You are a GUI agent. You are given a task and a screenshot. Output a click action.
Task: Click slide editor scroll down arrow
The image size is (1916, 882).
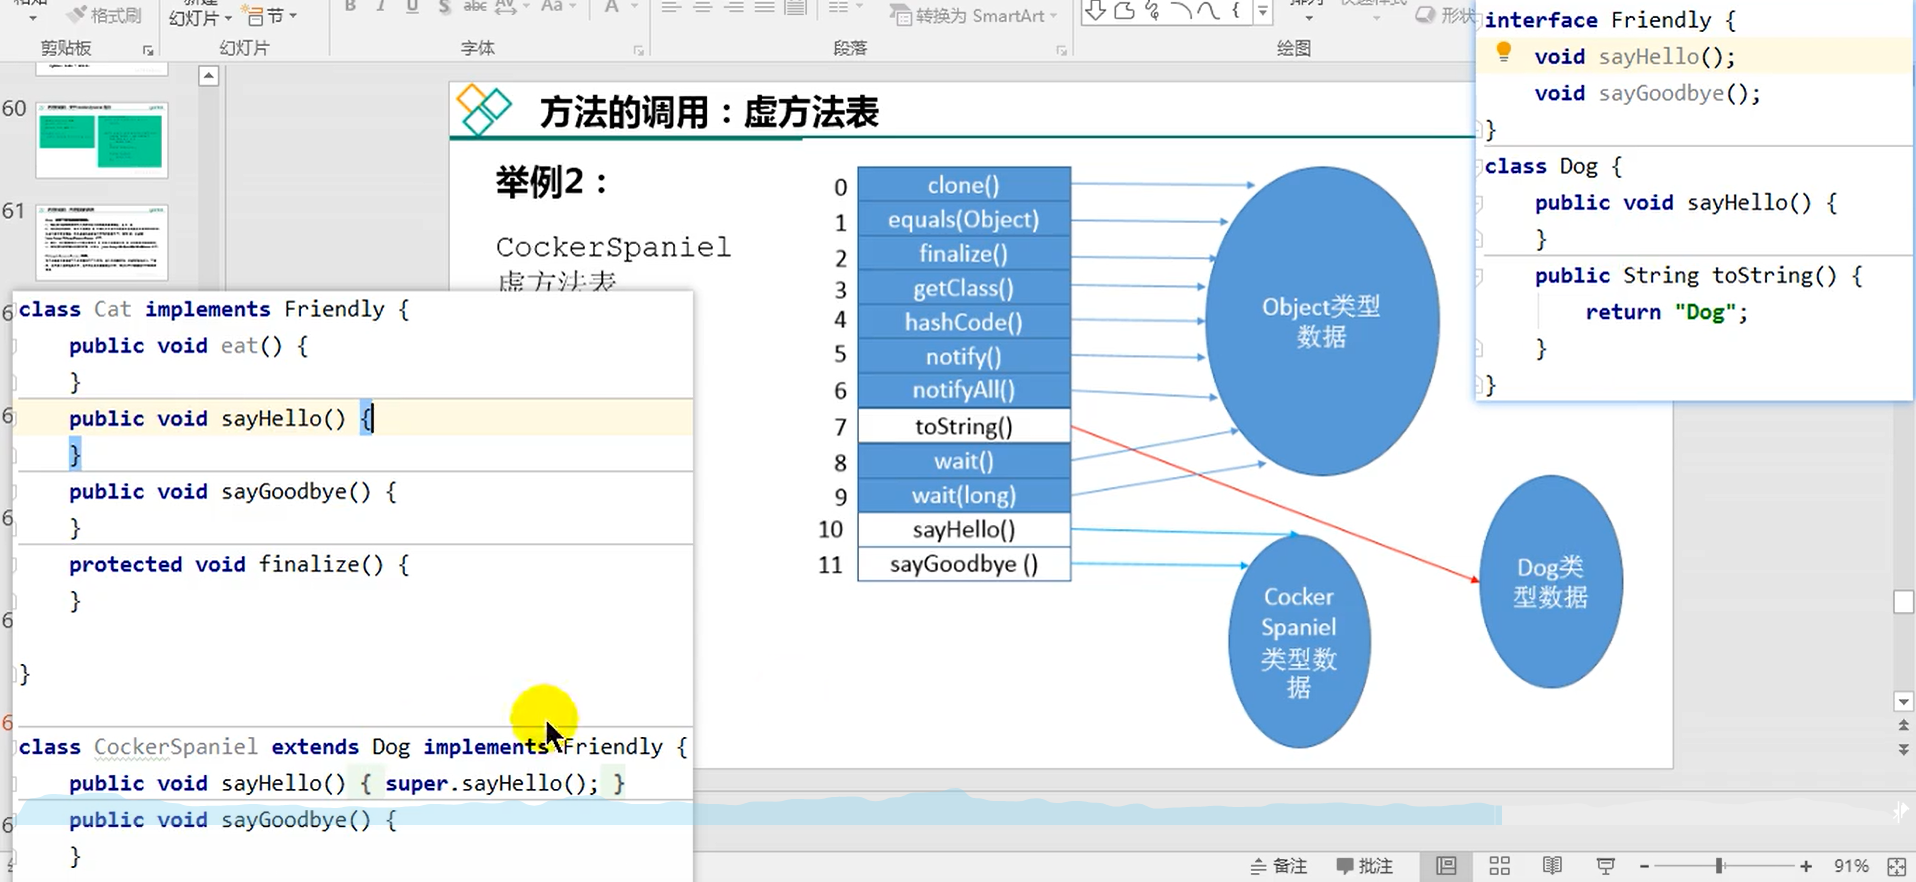(x=1904, y=702)
